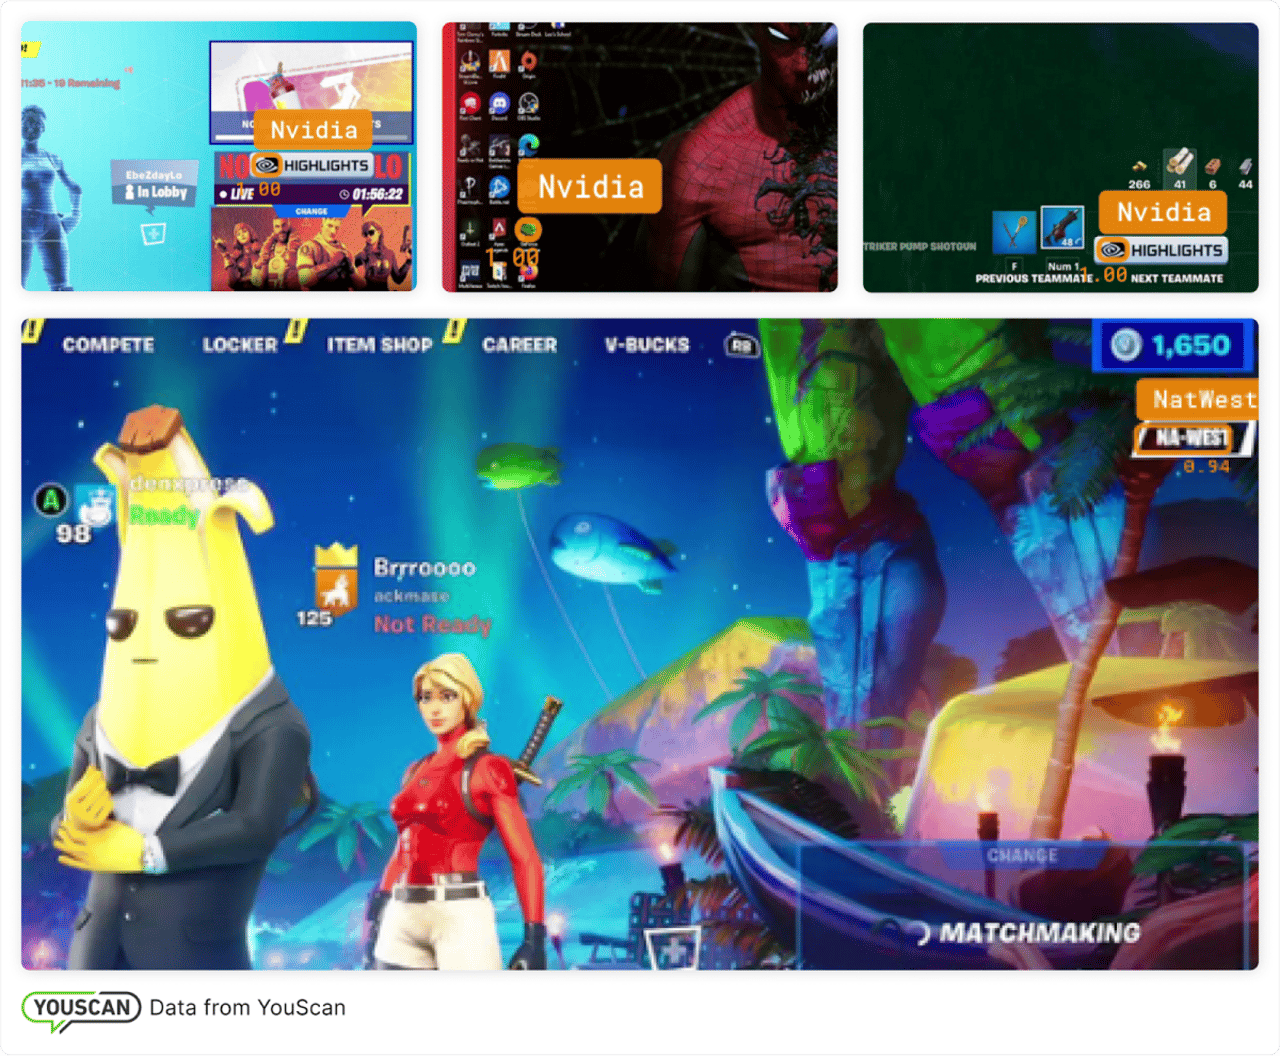Click the Discord desktop icon
This screenshot has height=1056, width=1280.
[499, 104]
